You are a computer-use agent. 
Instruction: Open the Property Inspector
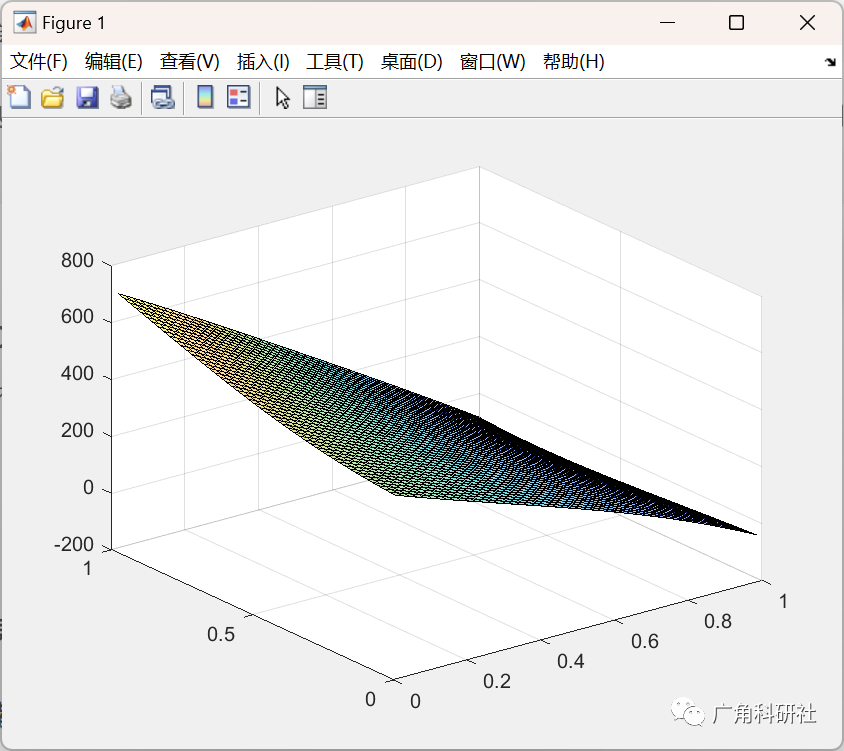click(x=315, y=97)
